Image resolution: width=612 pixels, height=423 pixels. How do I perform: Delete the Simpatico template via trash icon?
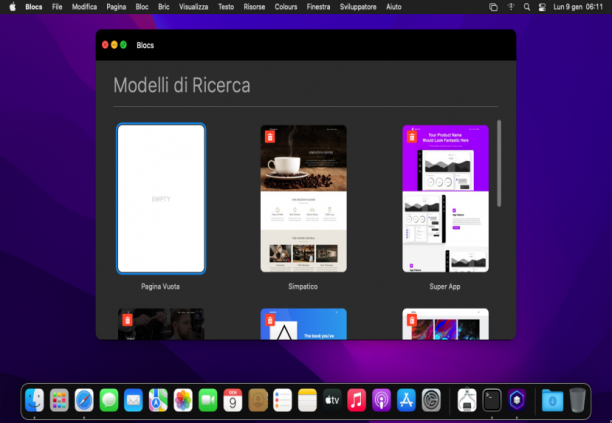click(270, 137)
